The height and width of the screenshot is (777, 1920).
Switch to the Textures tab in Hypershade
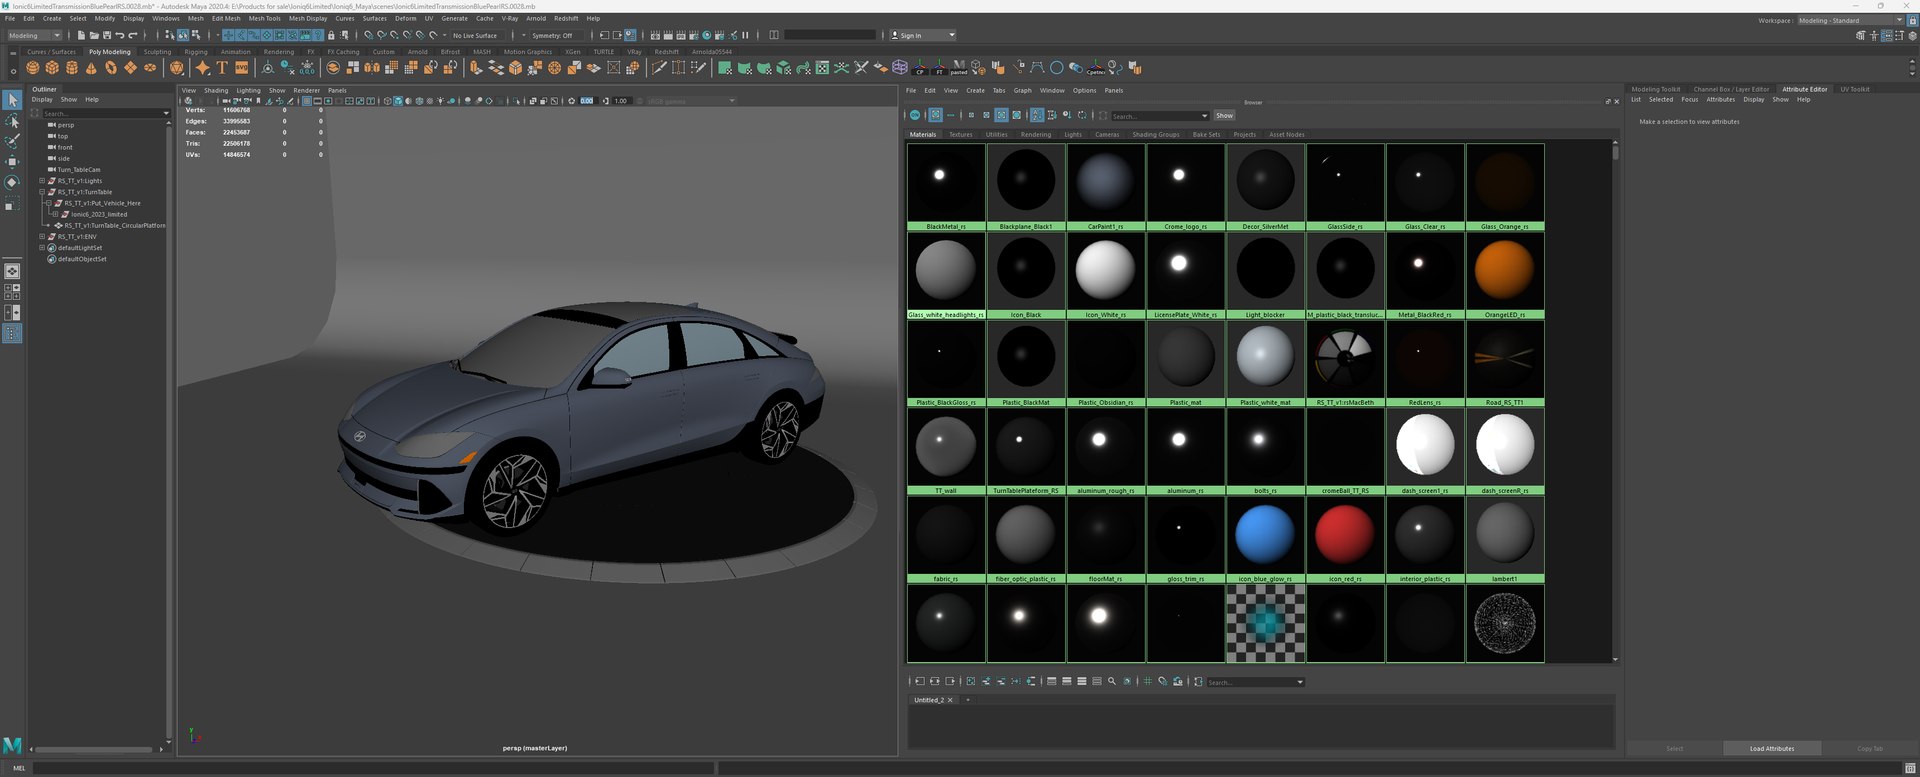point(960,134)
